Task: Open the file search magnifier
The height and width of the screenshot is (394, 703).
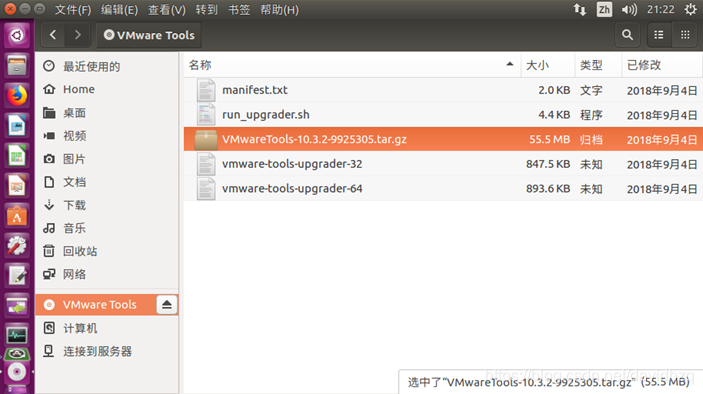Action: coord(627,35)
